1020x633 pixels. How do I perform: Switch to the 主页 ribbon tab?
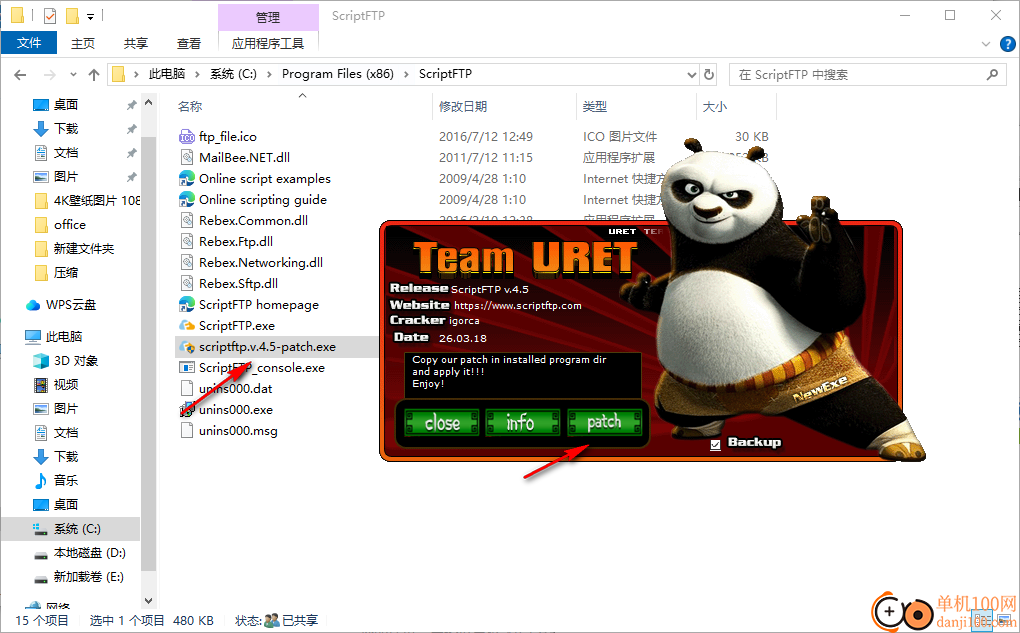83,43
